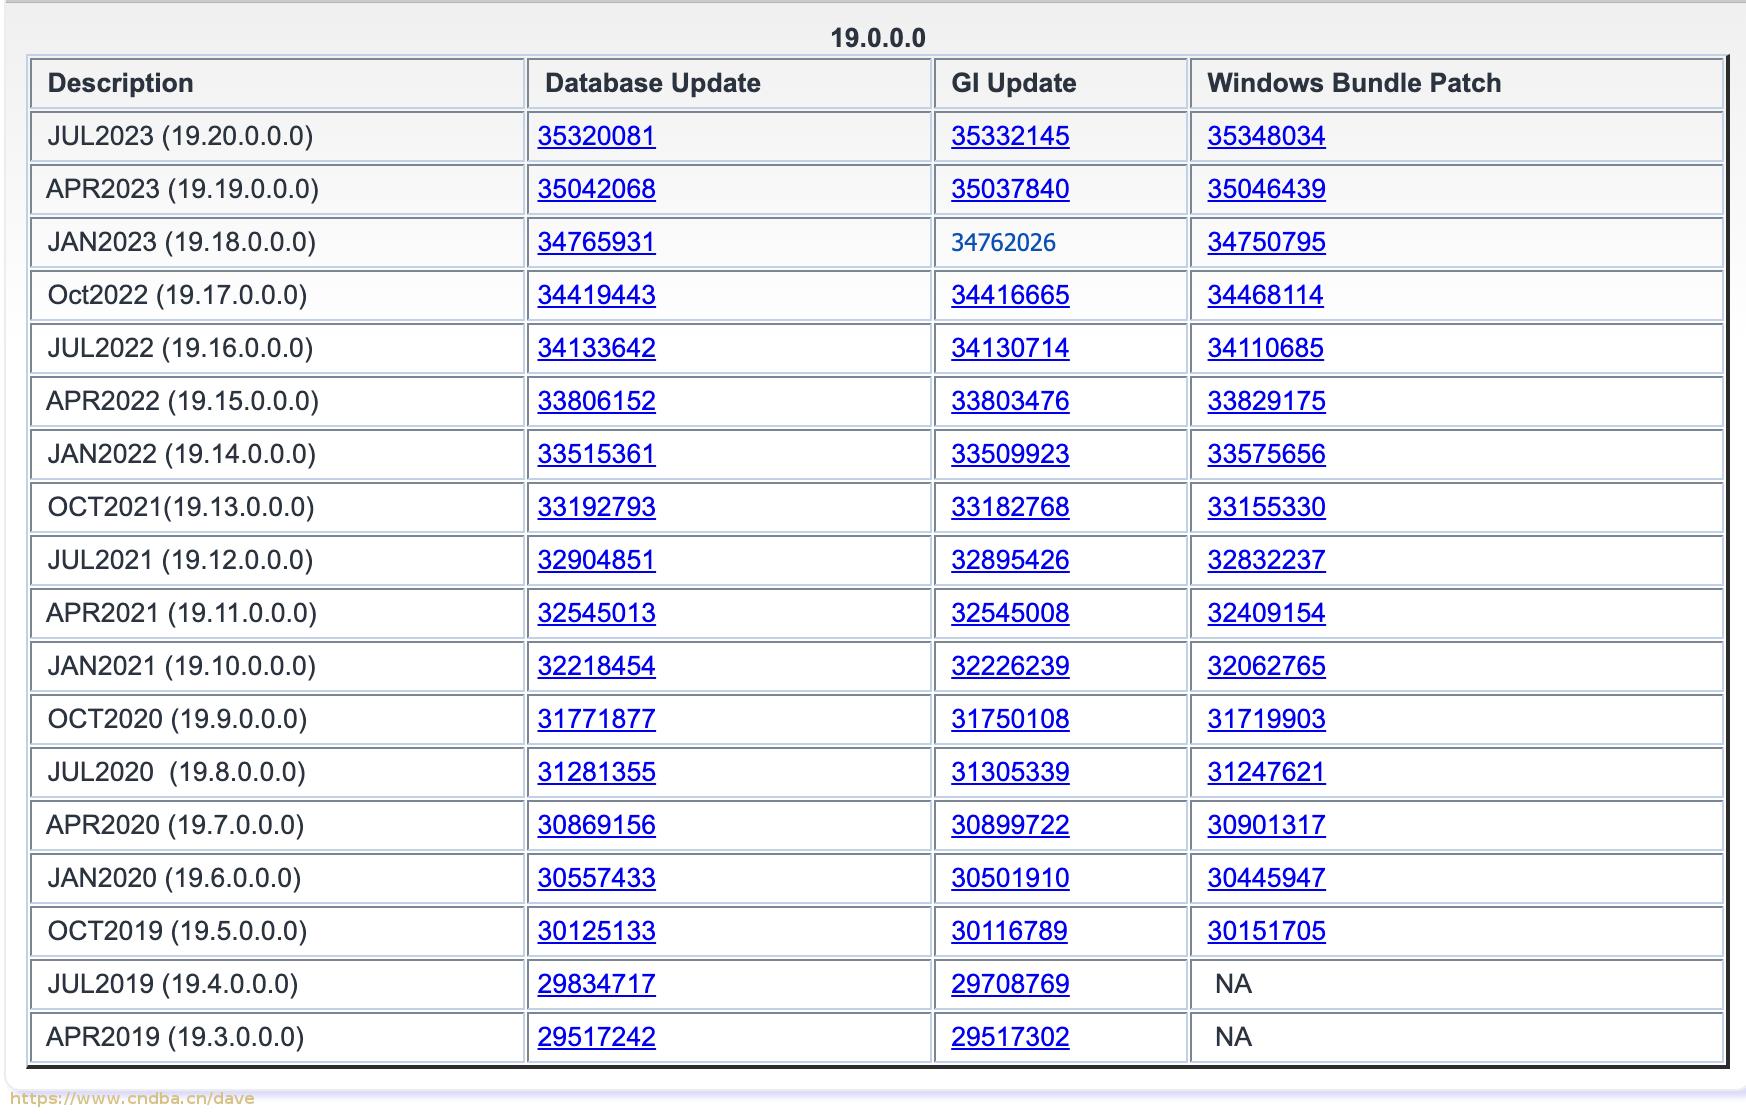The height and width of the screenshot is (1114, 1746).
Task: Open GI Update patch 34130714
Action: tap(1010, 348)
